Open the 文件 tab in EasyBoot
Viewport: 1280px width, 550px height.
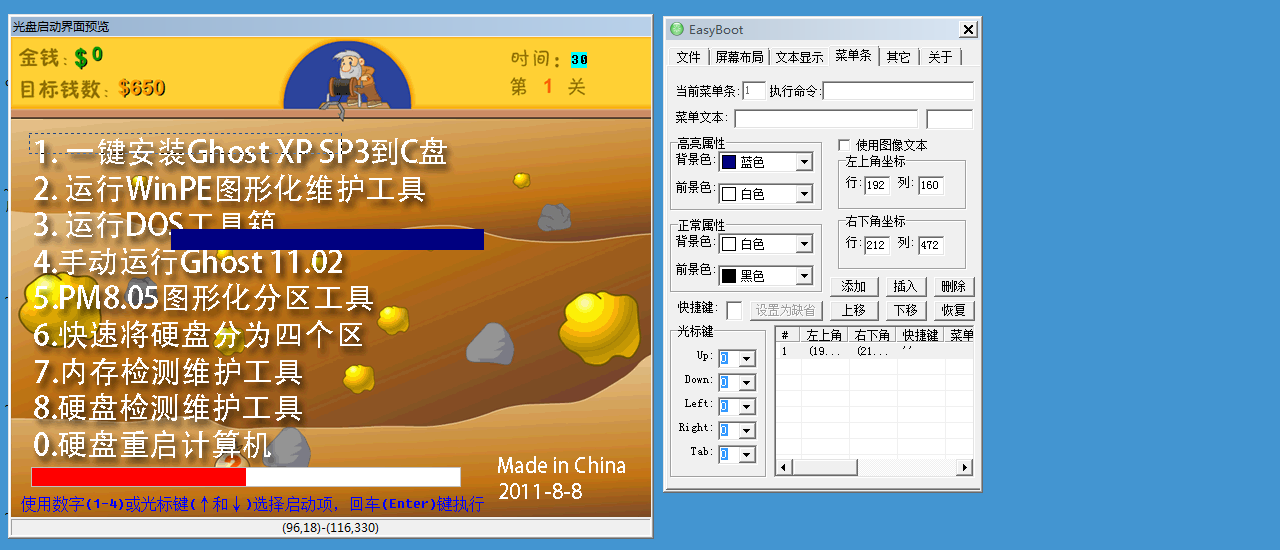688,57
